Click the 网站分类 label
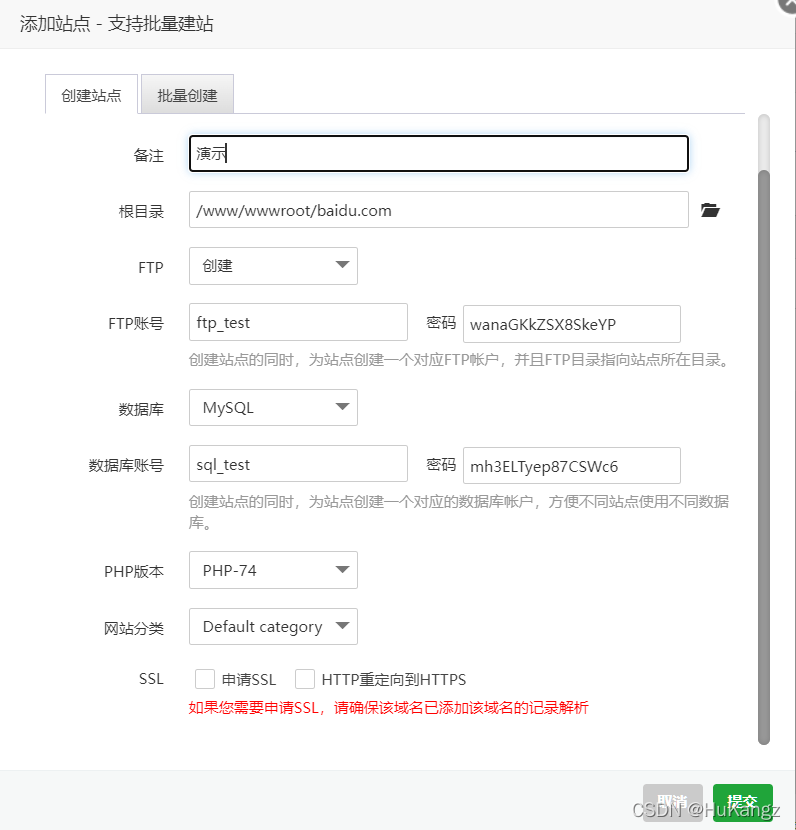This screenshot has height=830, width=796. [133, 628]
